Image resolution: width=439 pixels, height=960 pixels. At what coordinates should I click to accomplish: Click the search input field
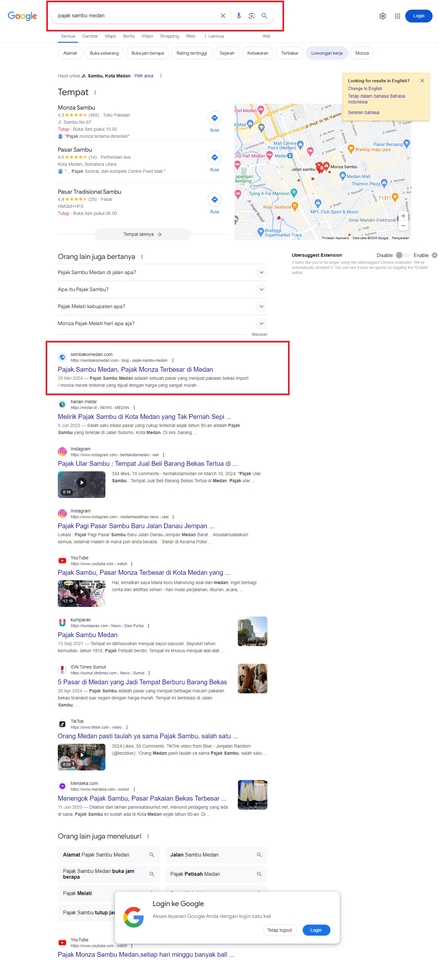tap(136, 16)
